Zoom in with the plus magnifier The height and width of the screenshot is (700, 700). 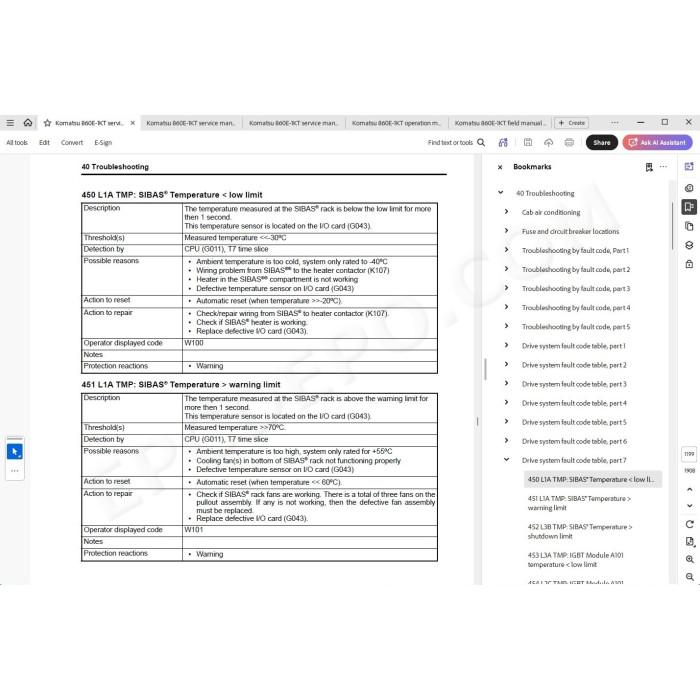[689, 559]
